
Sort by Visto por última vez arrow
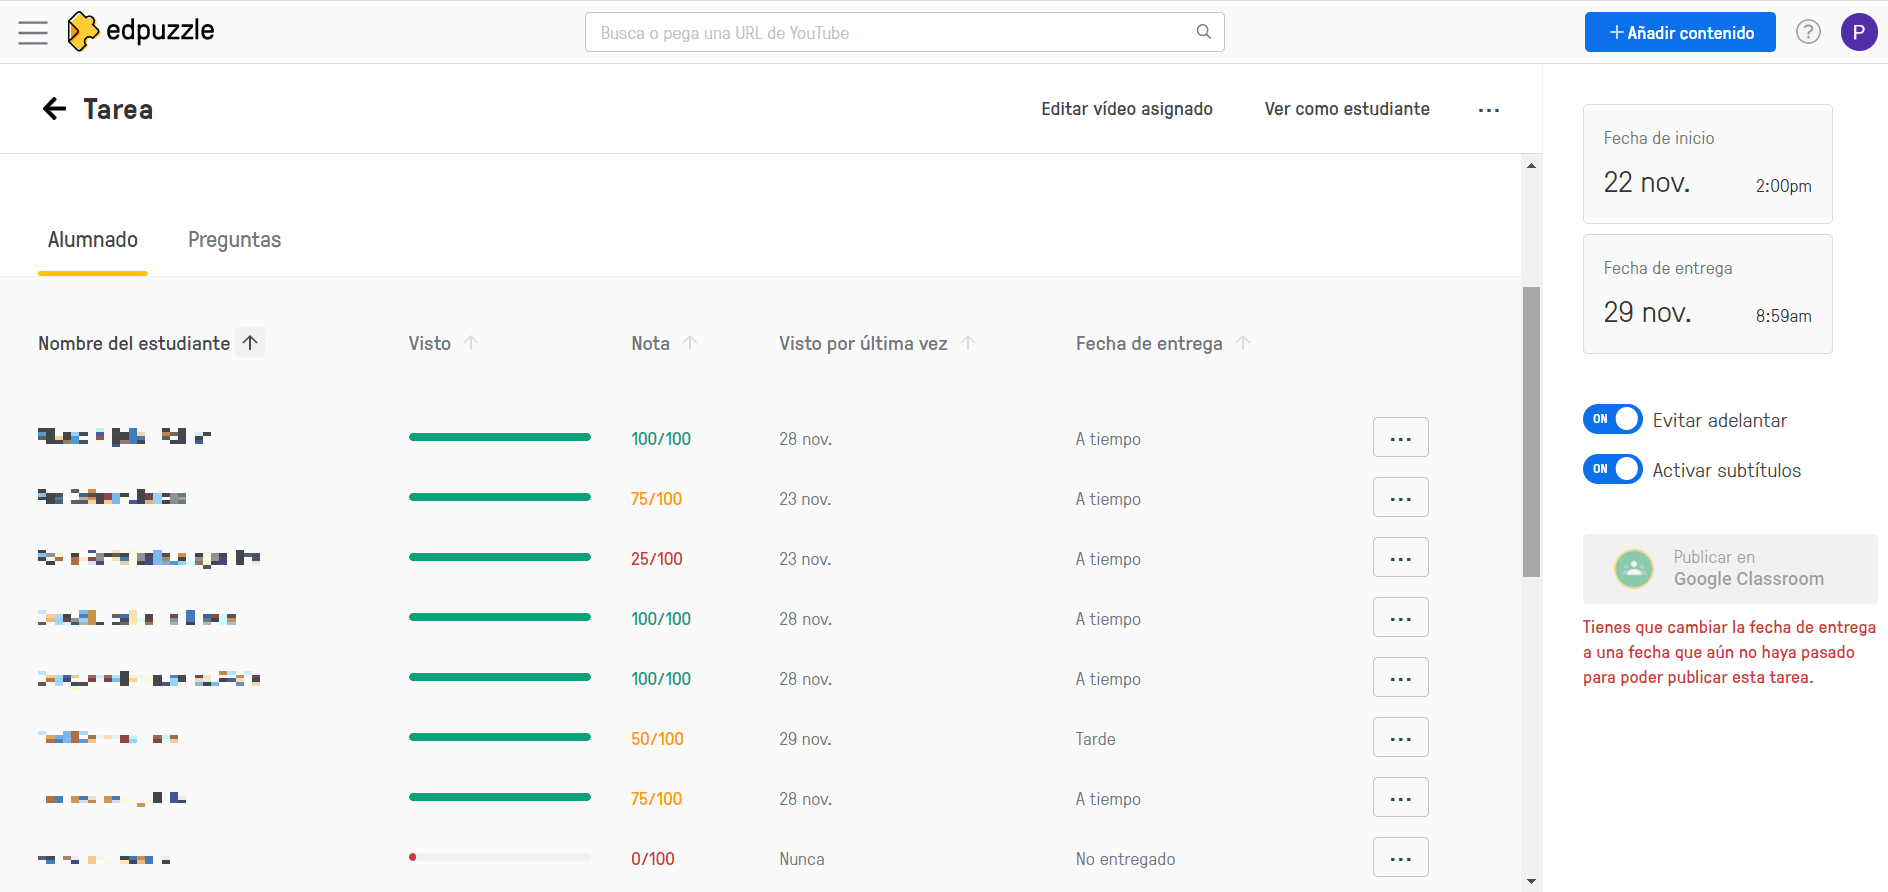click(968, 343)
